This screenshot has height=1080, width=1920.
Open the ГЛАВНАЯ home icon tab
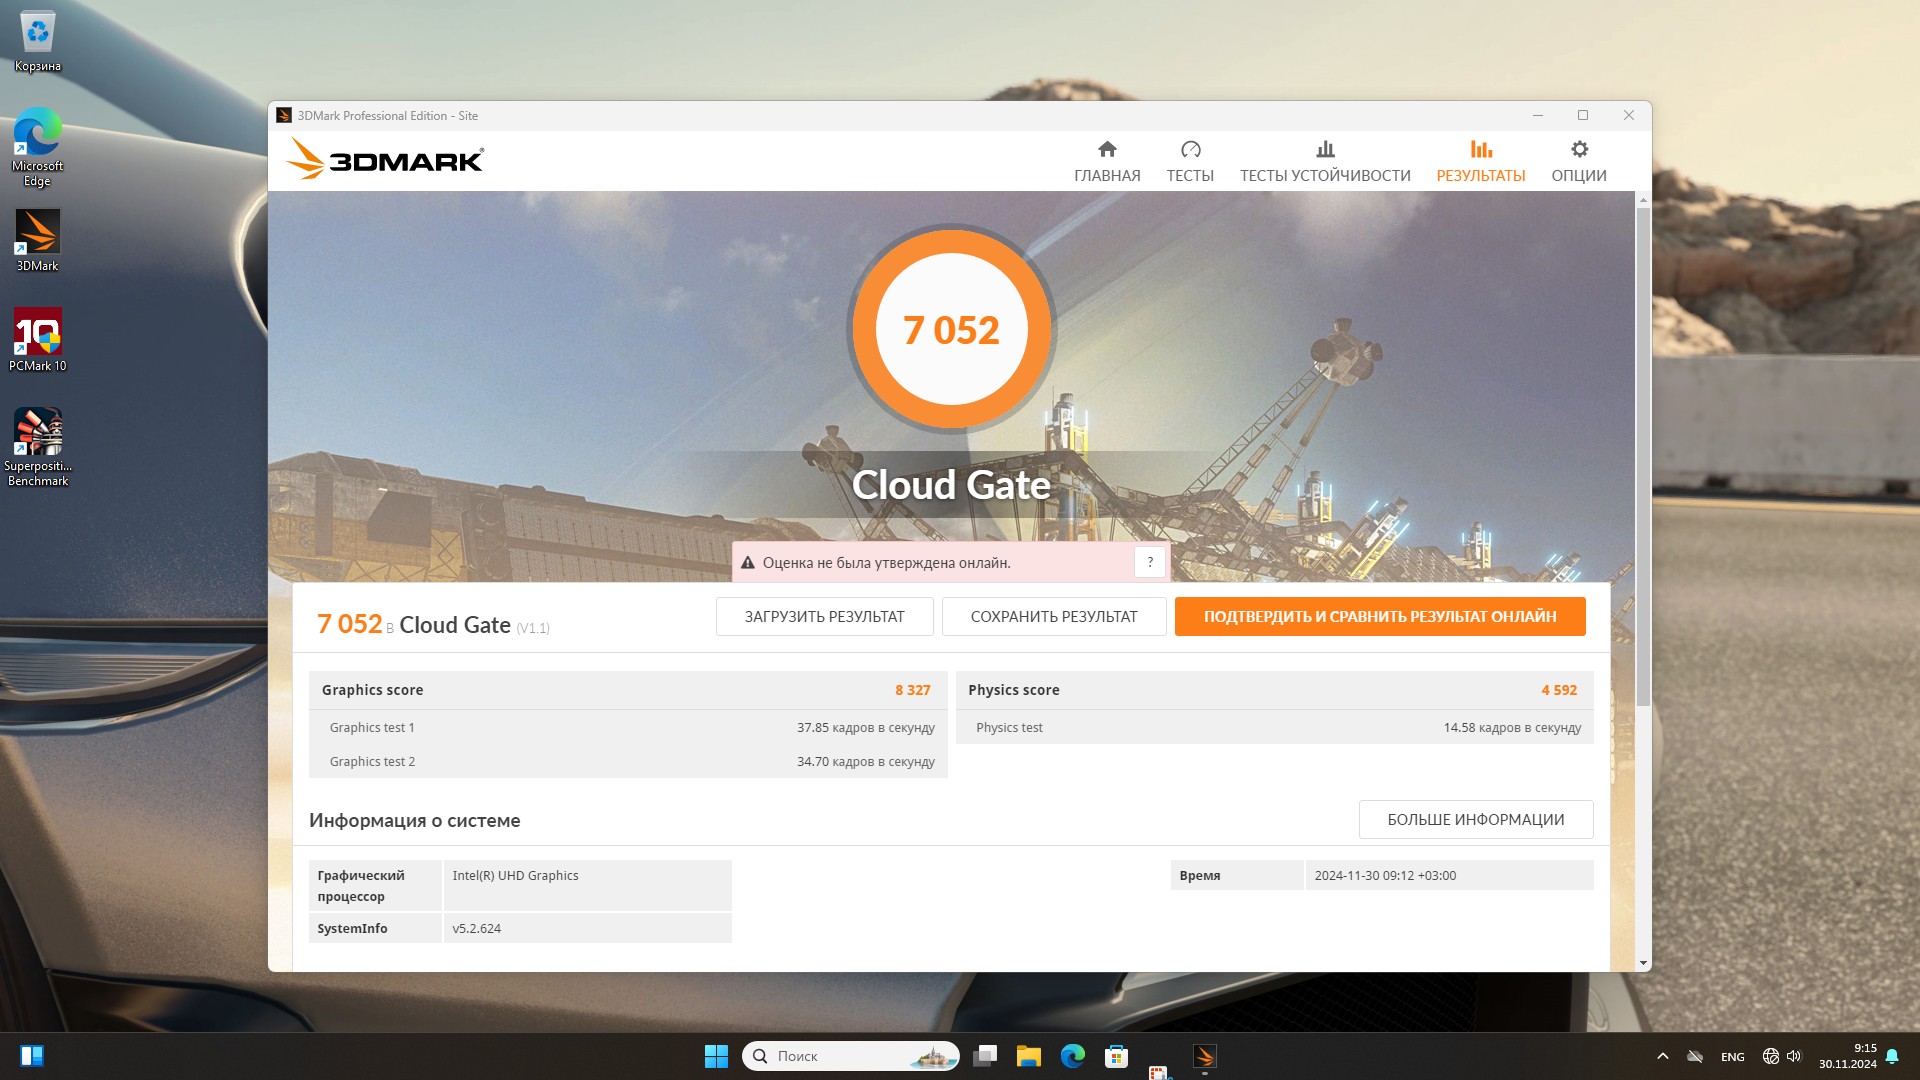pos(1106,160)
